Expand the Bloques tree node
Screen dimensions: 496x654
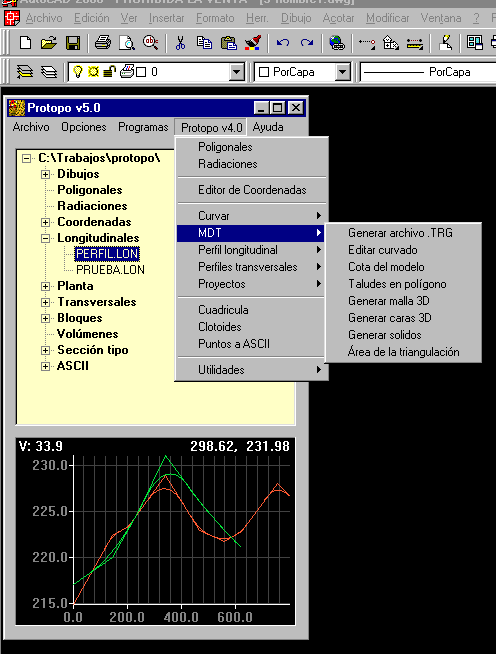45,318
